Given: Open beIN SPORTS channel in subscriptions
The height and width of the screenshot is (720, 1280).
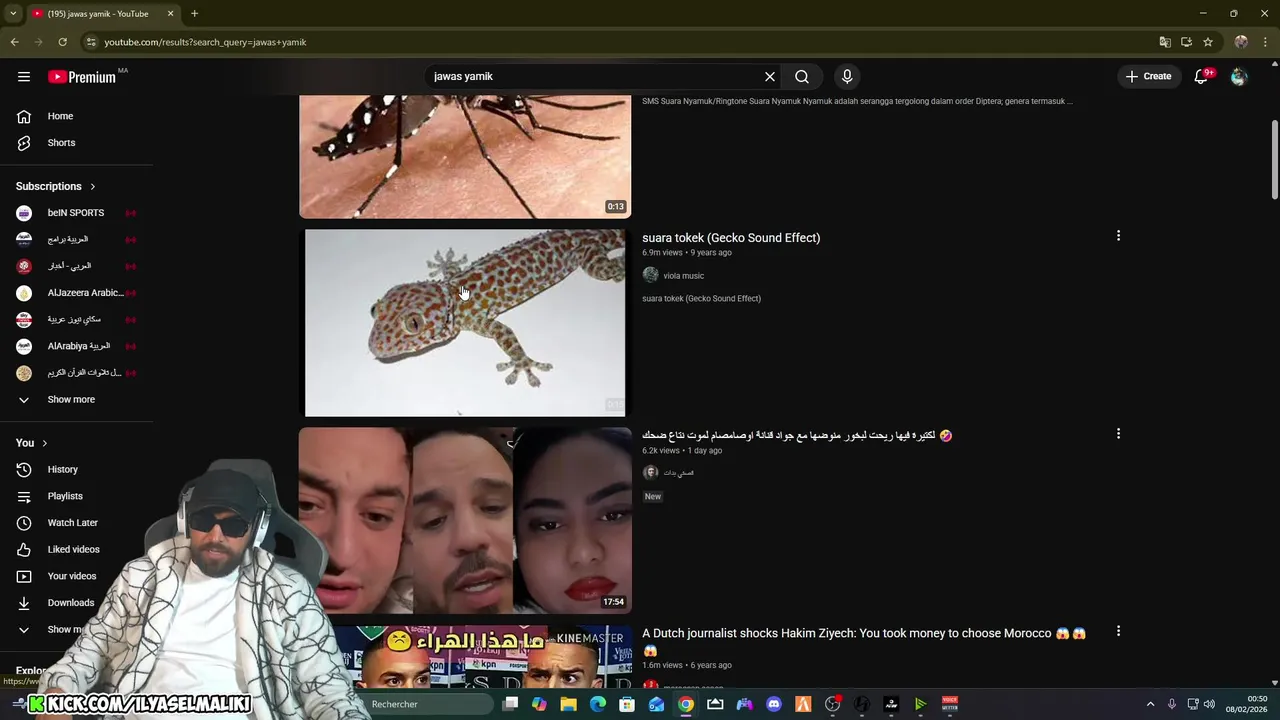Looking at the screenshot, I should [x=76, y=213].
